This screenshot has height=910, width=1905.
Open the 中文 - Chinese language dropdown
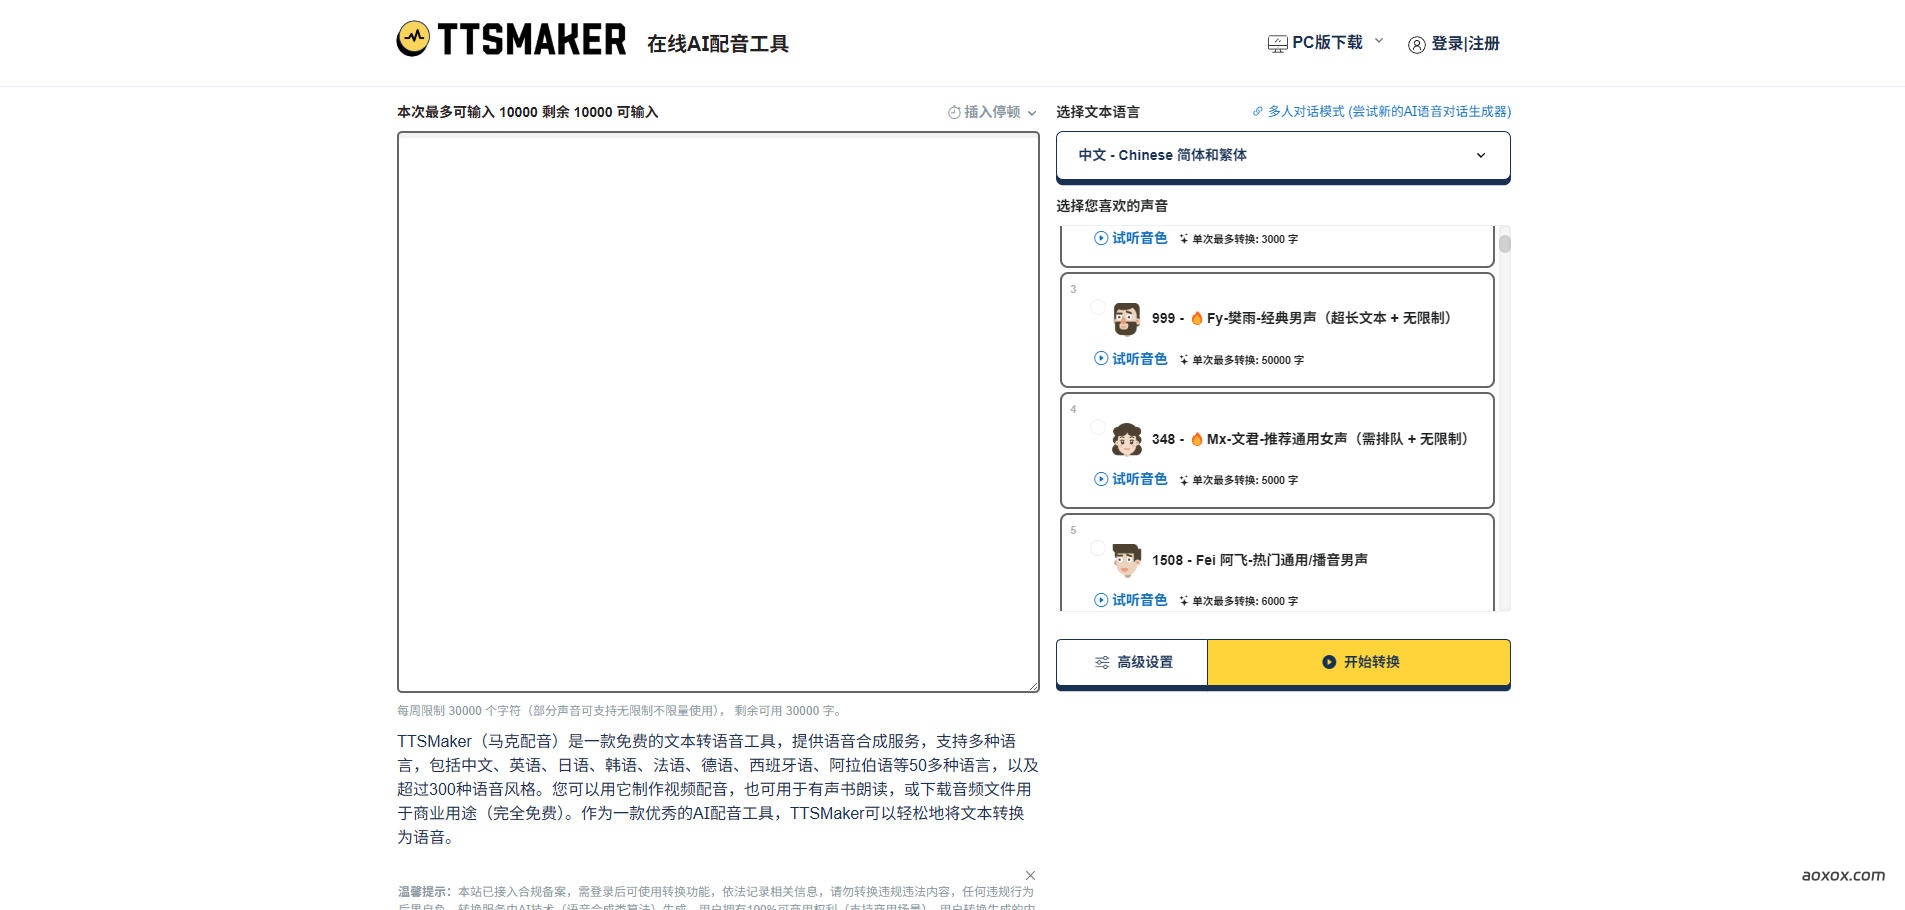(1283, 155)
